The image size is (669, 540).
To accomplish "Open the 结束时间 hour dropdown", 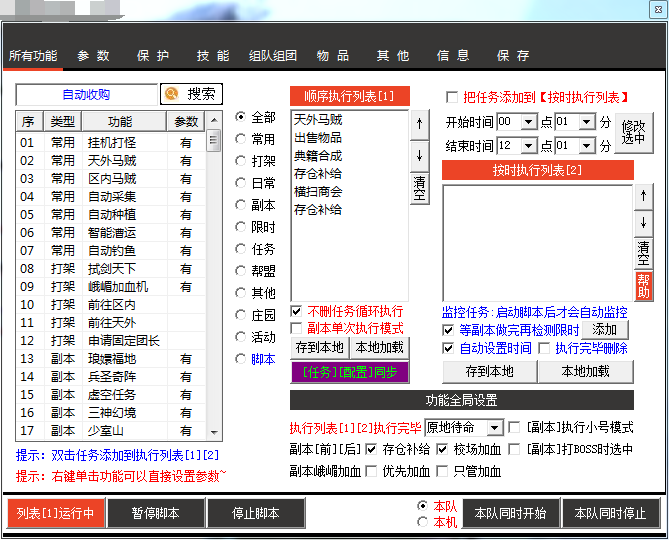I will tap(529, 146).
